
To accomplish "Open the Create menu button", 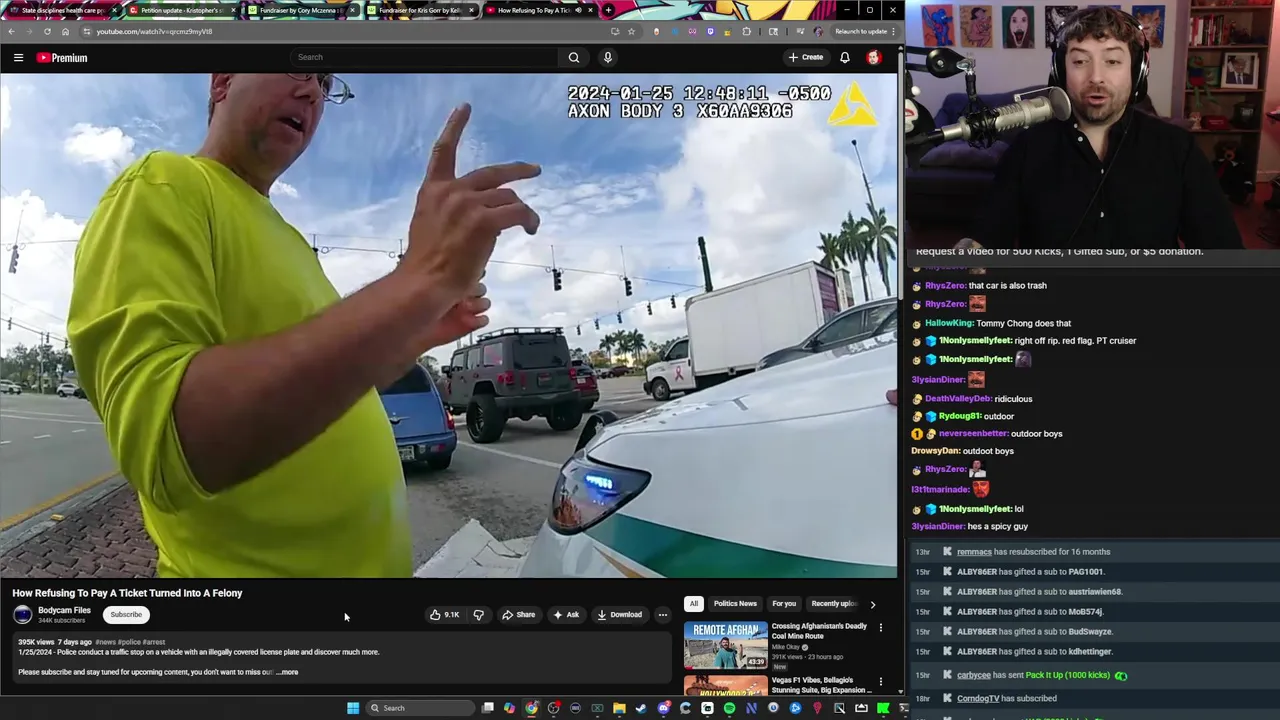I will point(805,57).
